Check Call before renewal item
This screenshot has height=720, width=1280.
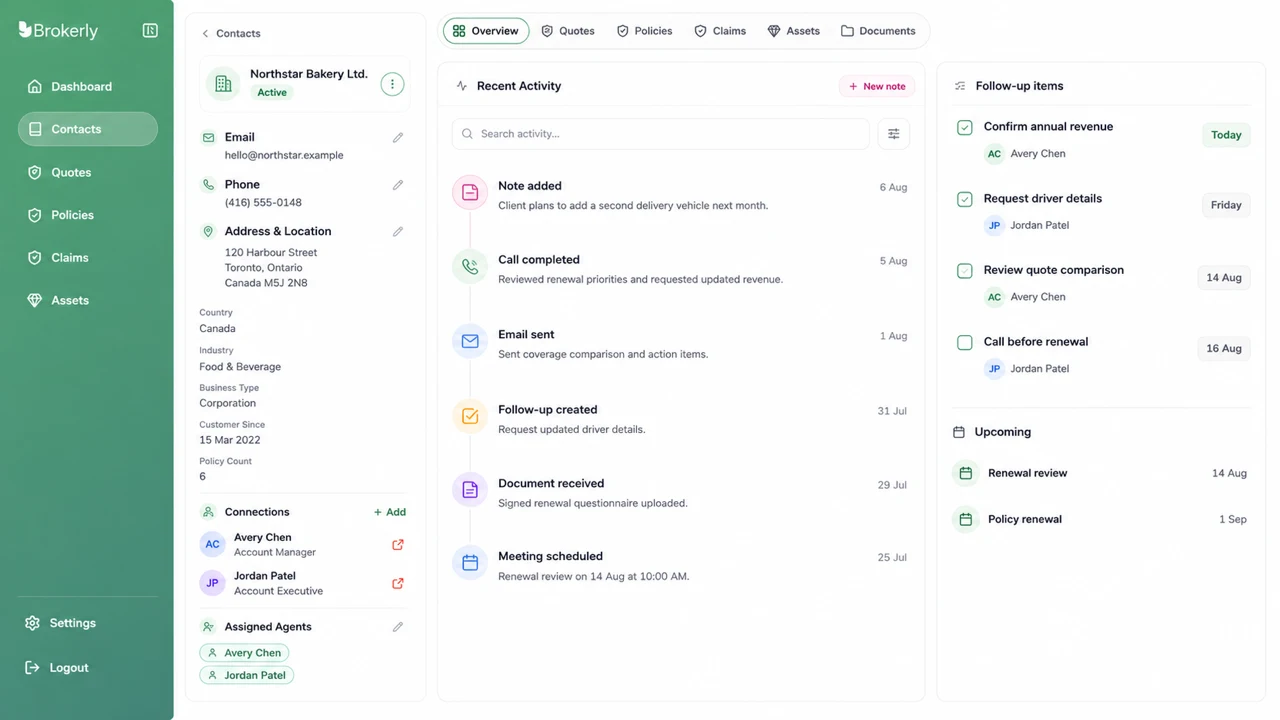click(965, 343)
